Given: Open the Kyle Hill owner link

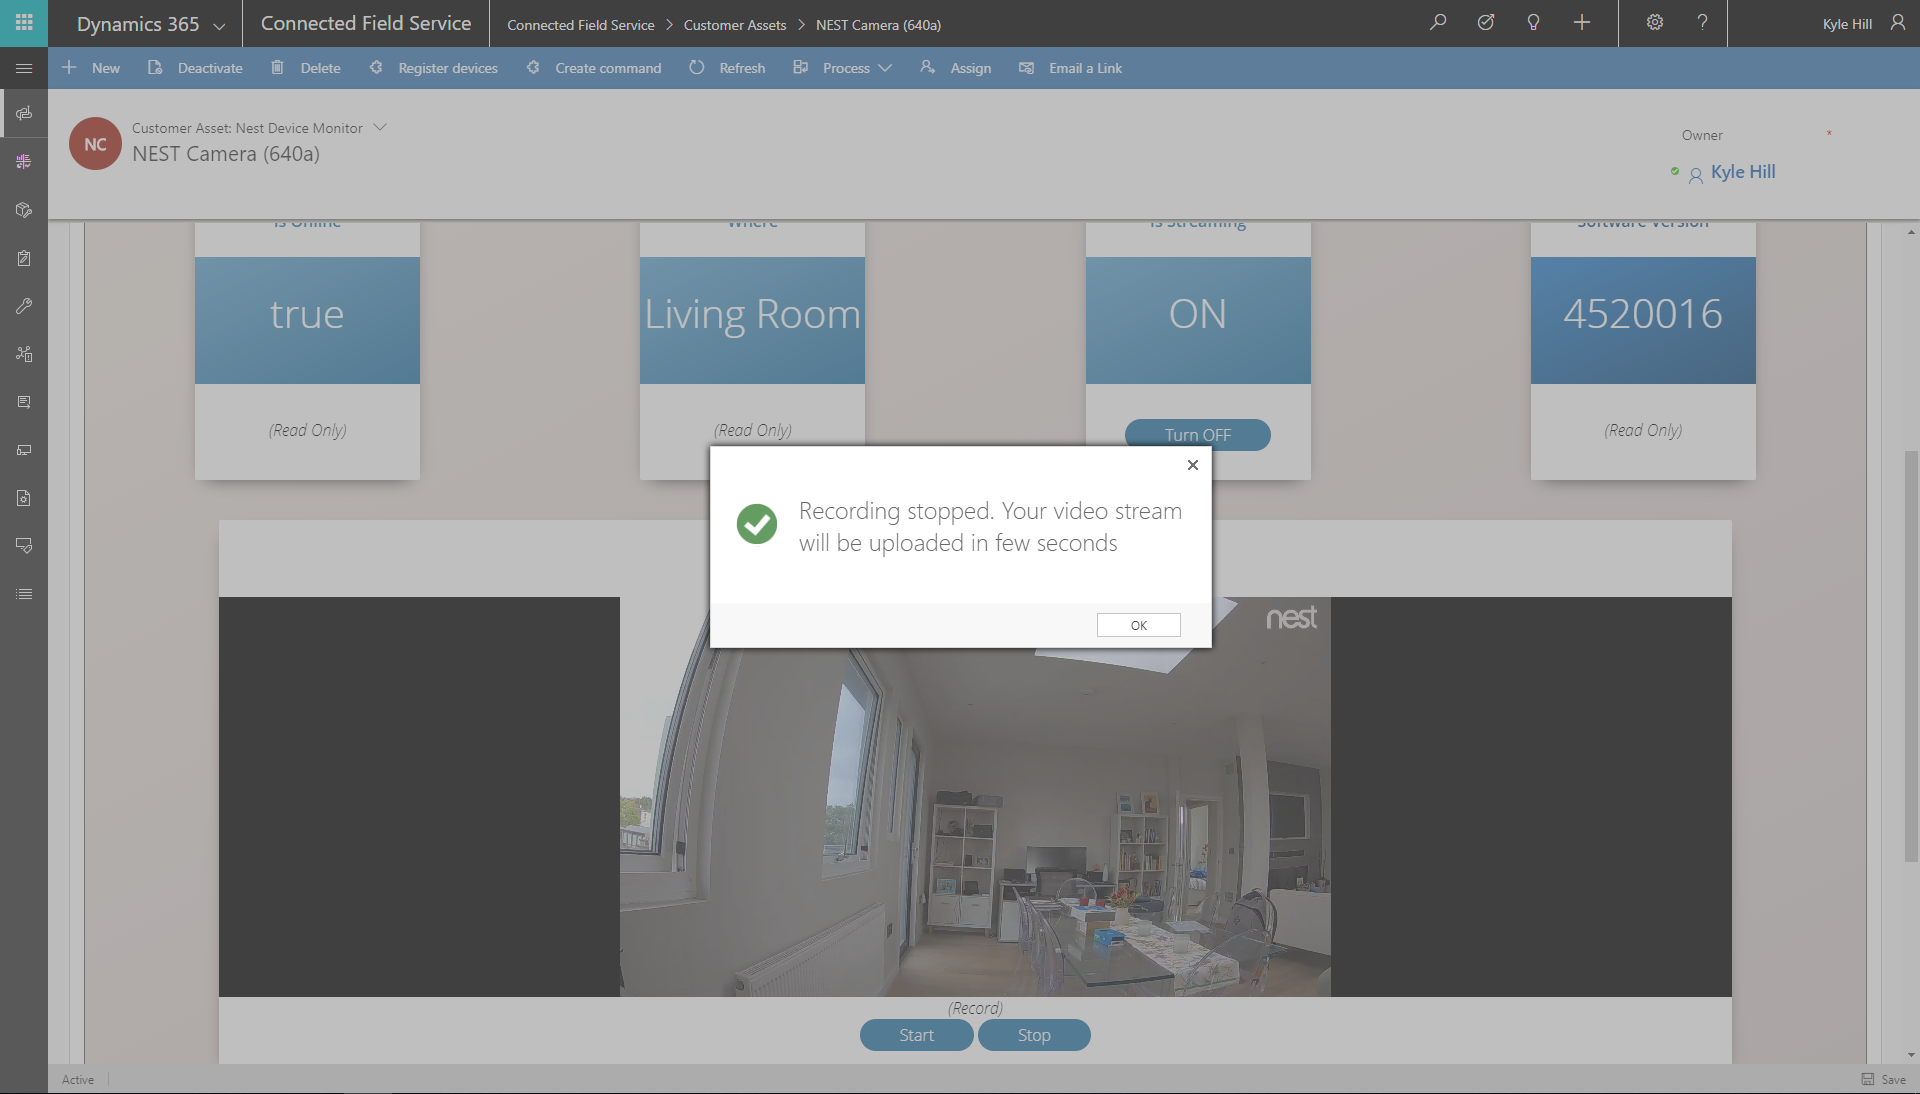Looking at the screenshot, I should point(1743,172).
